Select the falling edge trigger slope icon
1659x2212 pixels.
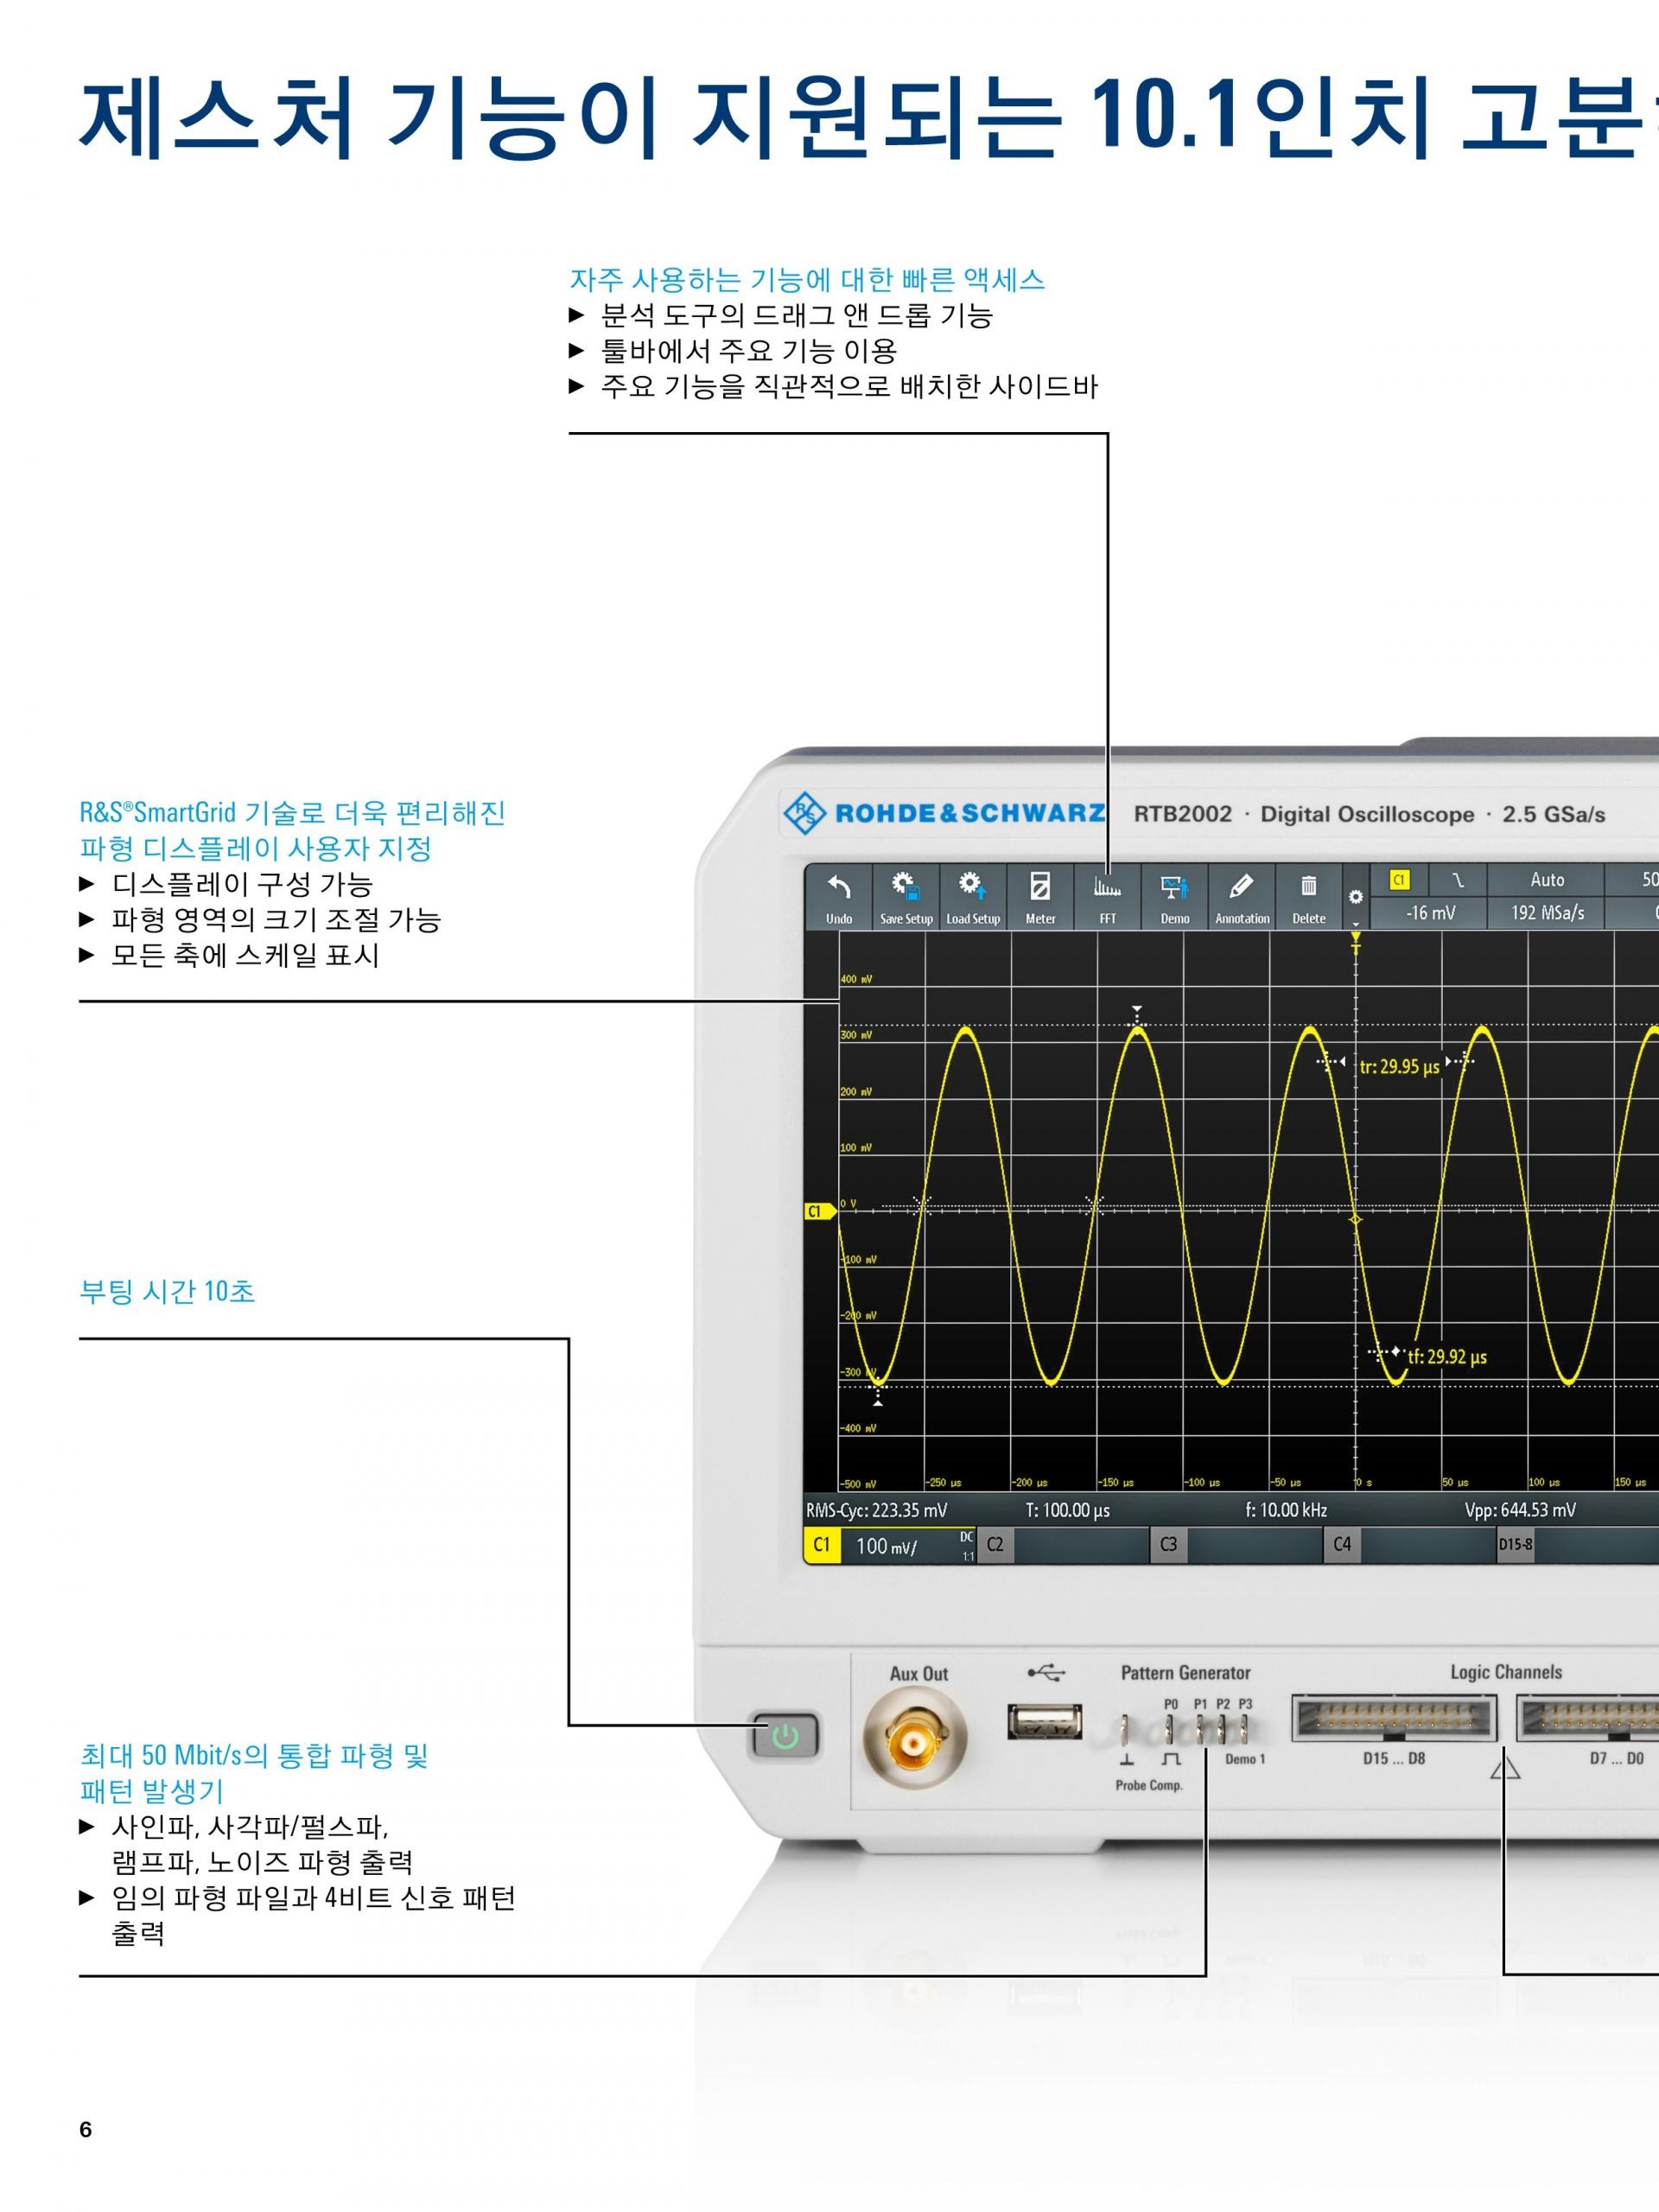(1458, 880)
